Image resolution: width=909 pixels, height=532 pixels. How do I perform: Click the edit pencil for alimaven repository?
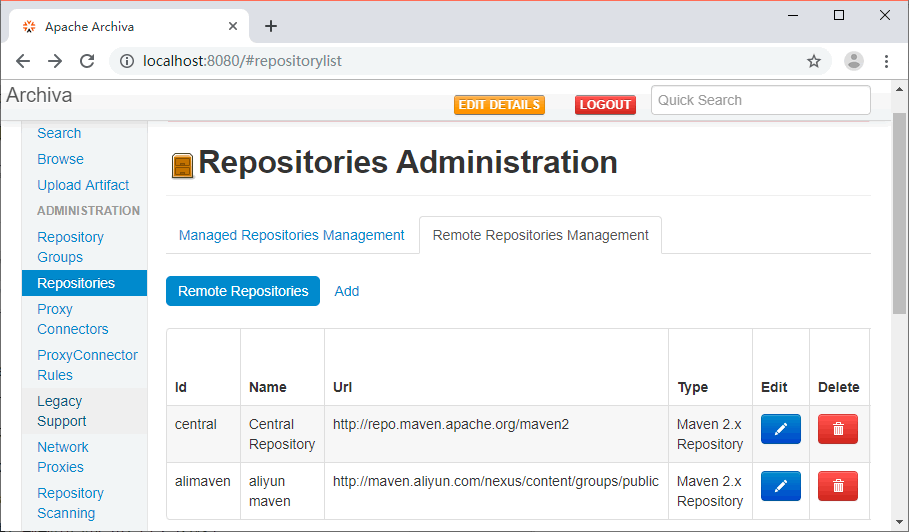(780, 486)
